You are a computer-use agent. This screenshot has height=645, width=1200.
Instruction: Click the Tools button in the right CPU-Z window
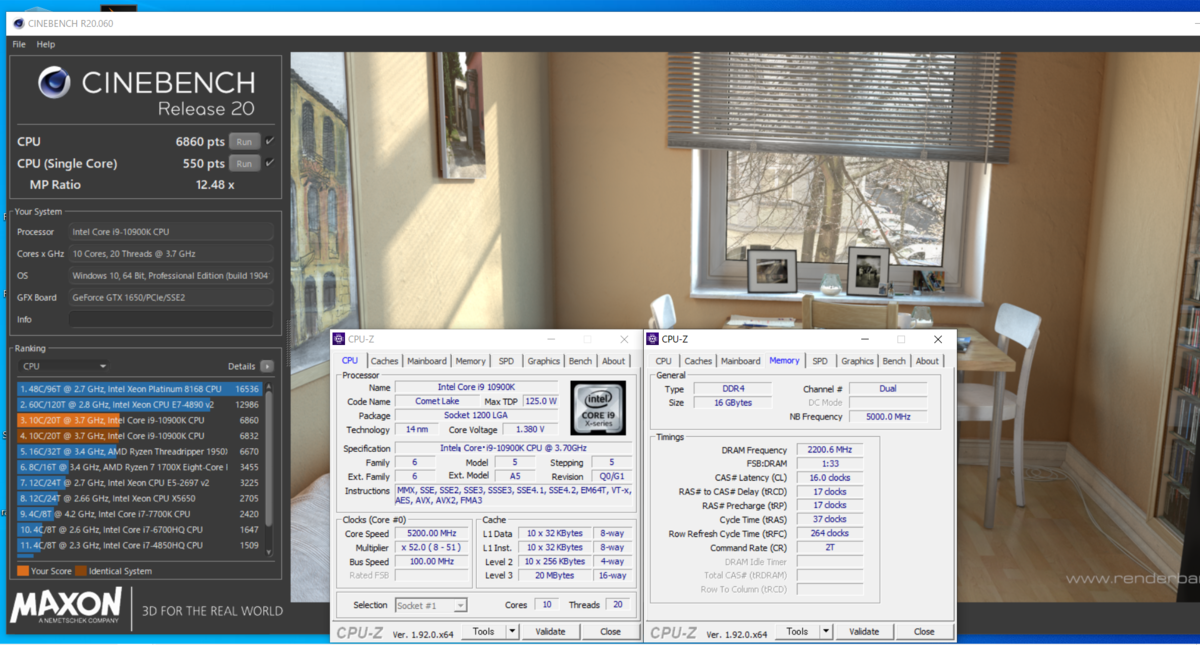tap(798, 631)
